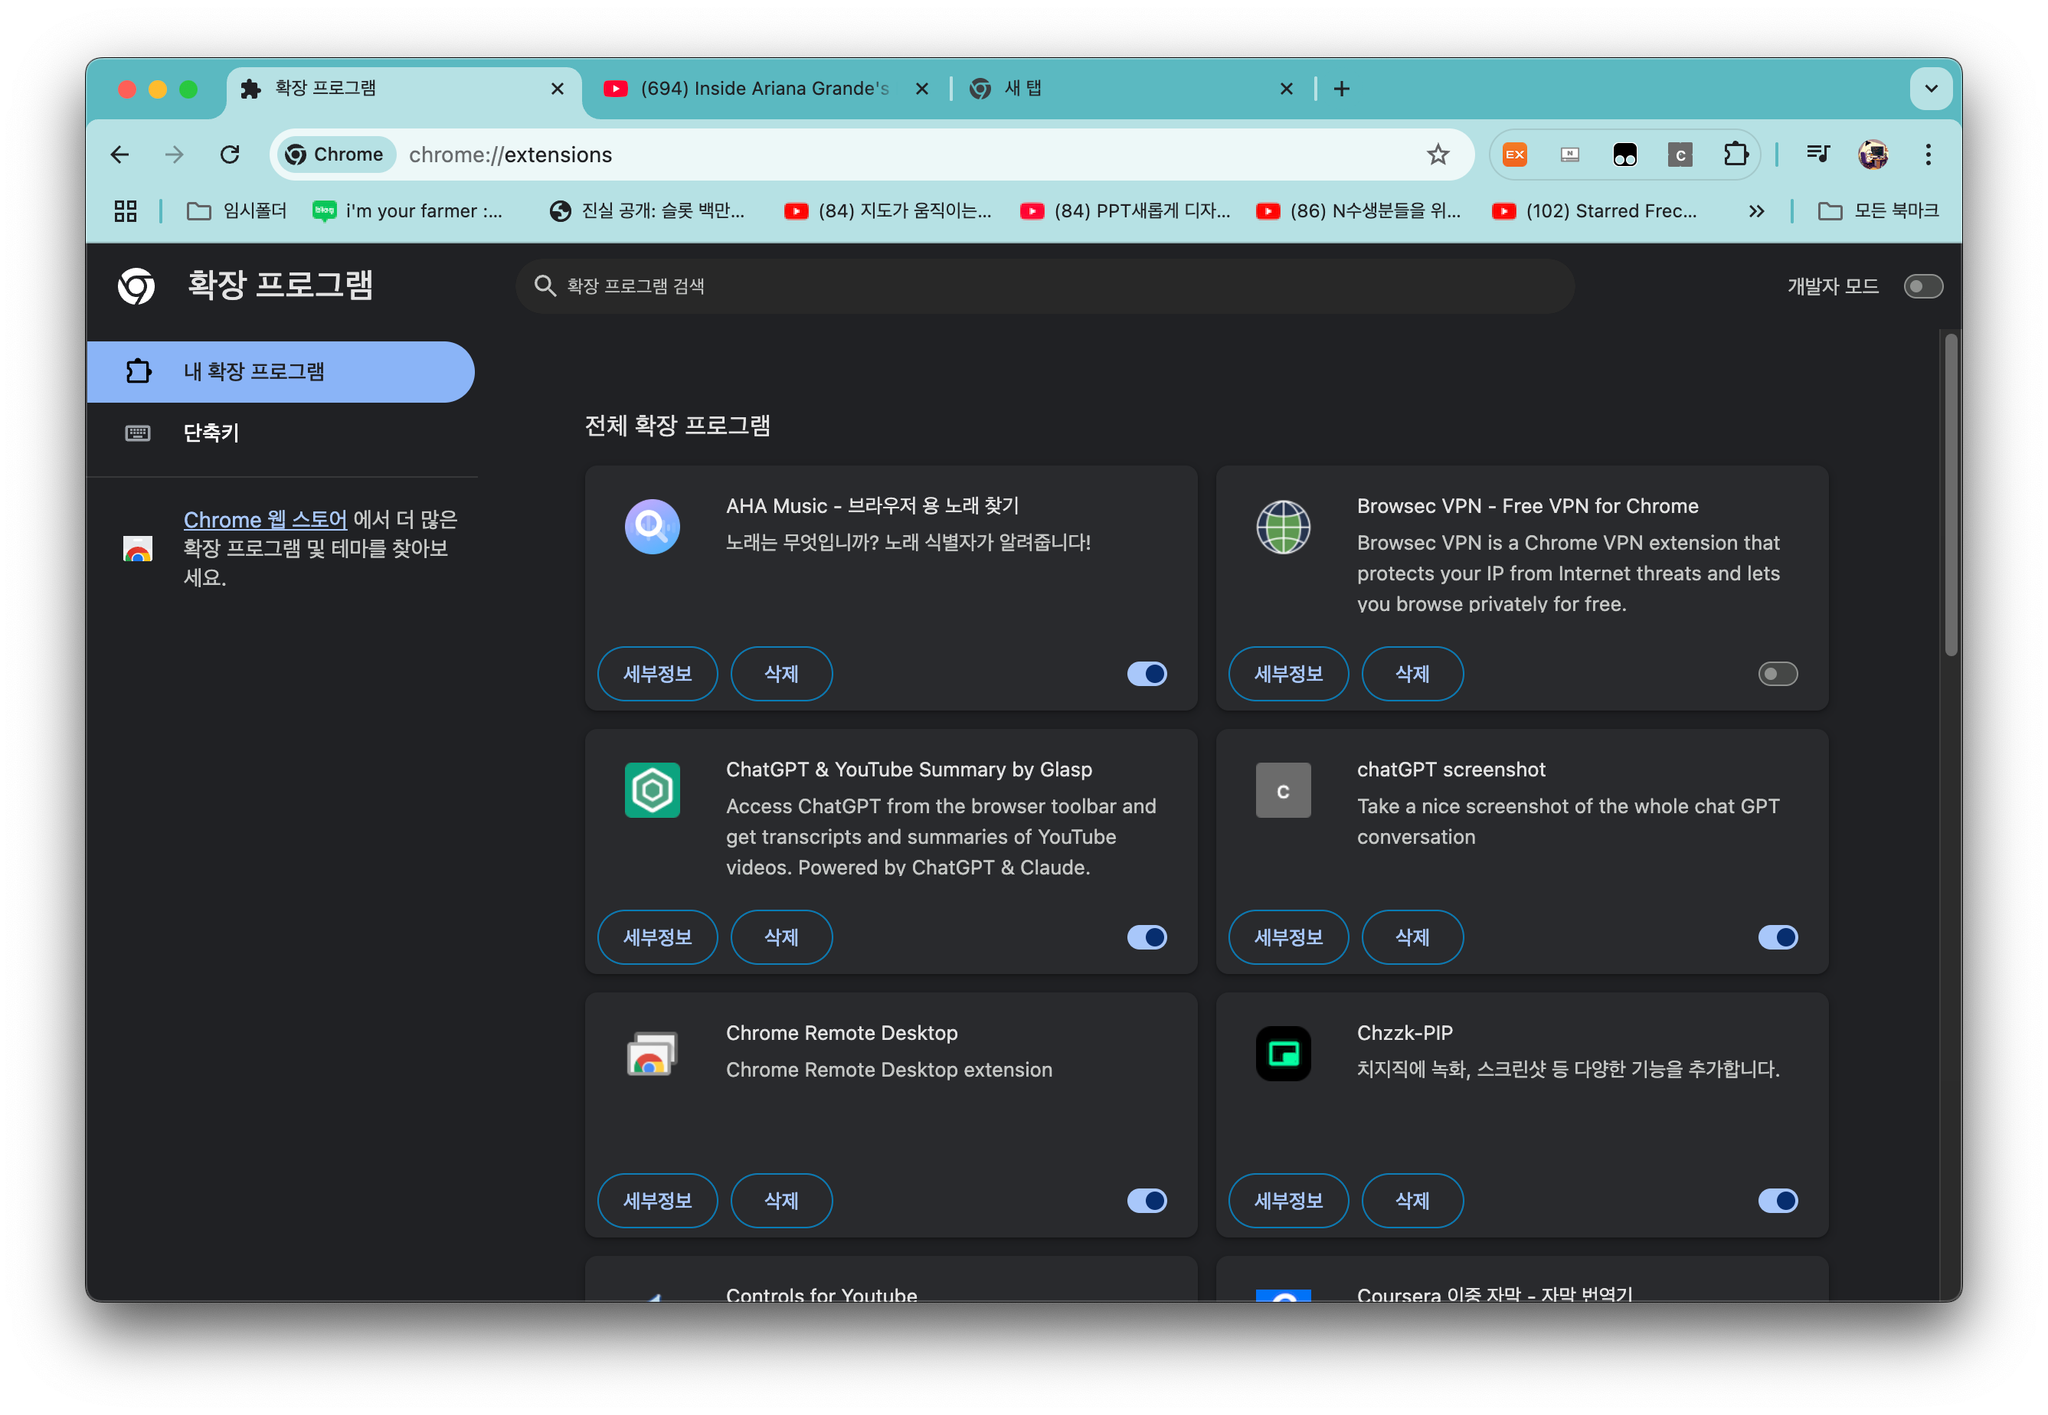Reload the extensions page

(230, 154)
